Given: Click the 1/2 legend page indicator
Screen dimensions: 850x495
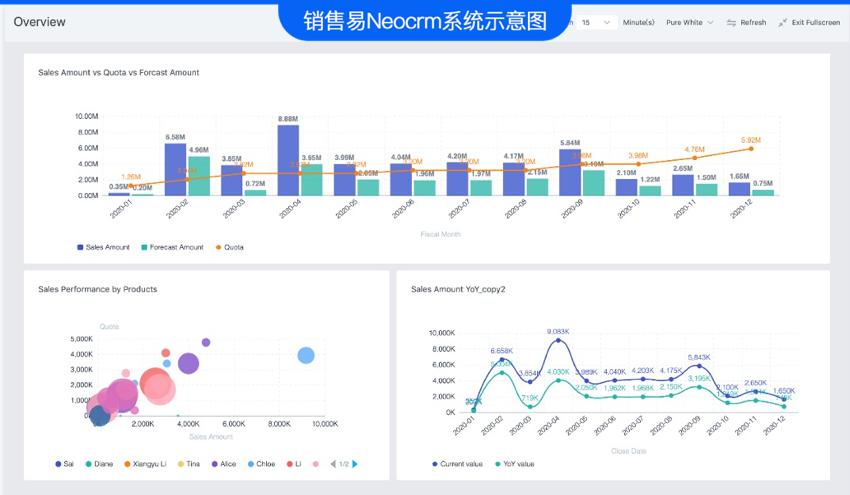Looking at the screenshot, I should click(344, 464).
